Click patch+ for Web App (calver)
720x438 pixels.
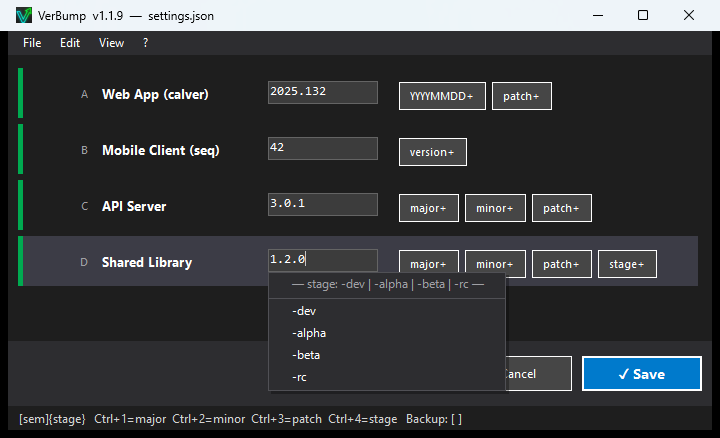[x=522, y=96]
